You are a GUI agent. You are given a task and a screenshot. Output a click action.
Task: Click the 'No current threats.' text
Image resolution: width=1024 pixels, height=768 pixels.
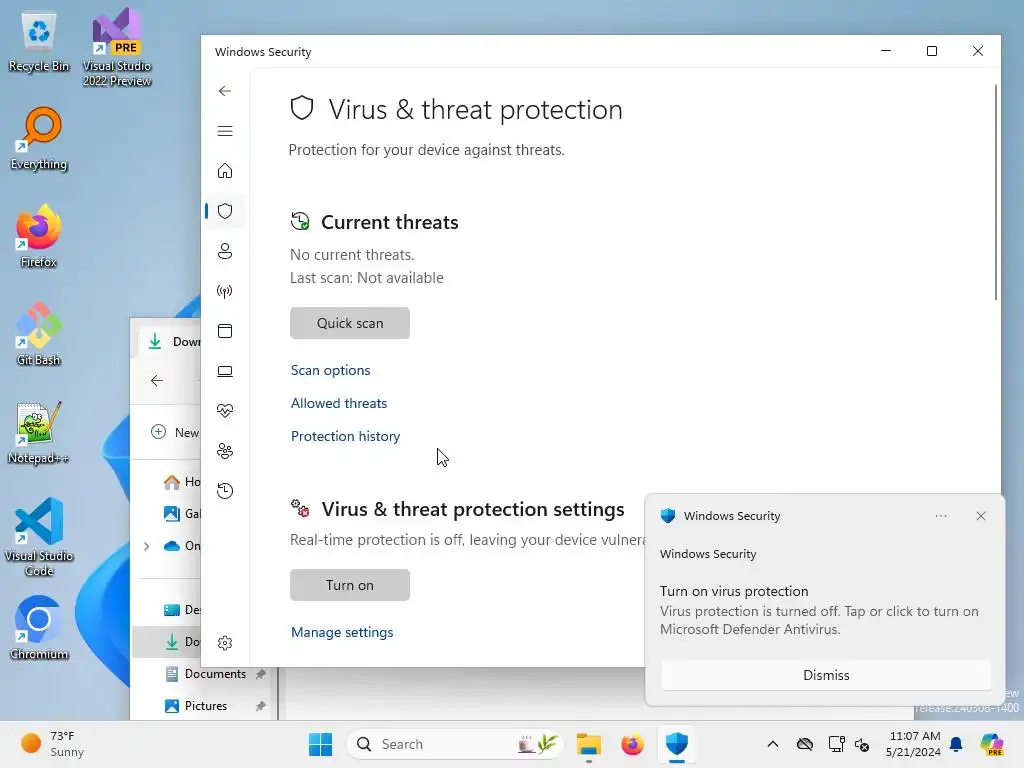(352, 255)
